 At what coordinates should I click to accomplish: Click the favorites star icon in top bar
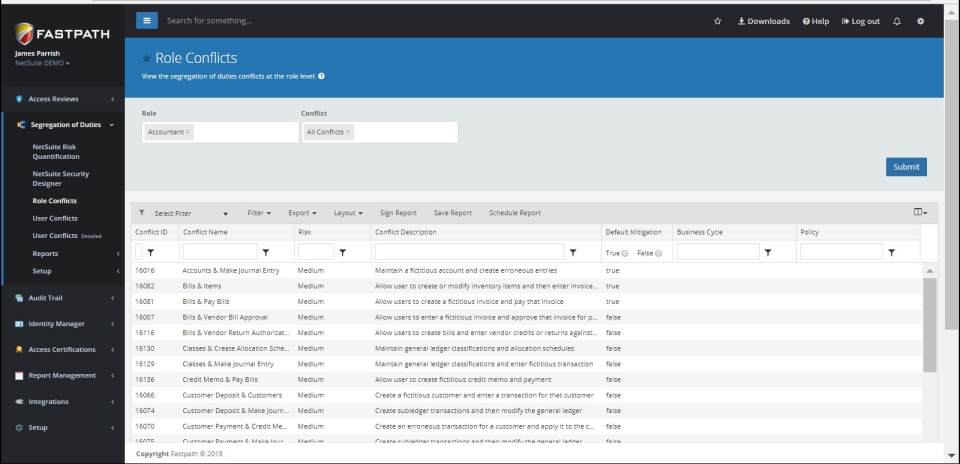pos(718,21)
